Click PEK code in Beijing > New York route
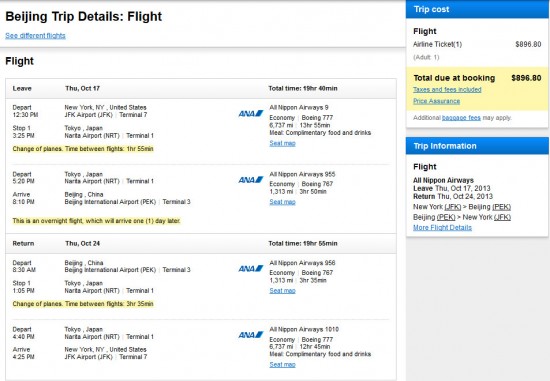550x381 pixels. click(446, 217)
